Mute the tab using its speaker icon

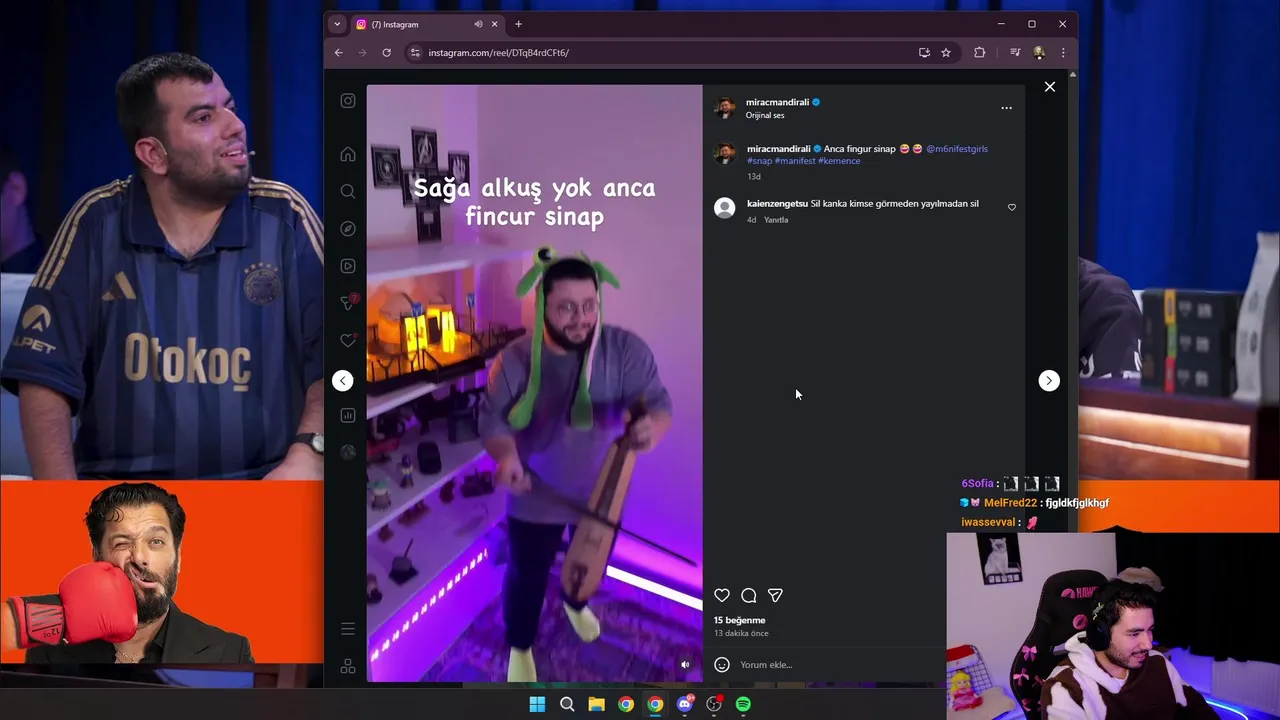(478, 24)
